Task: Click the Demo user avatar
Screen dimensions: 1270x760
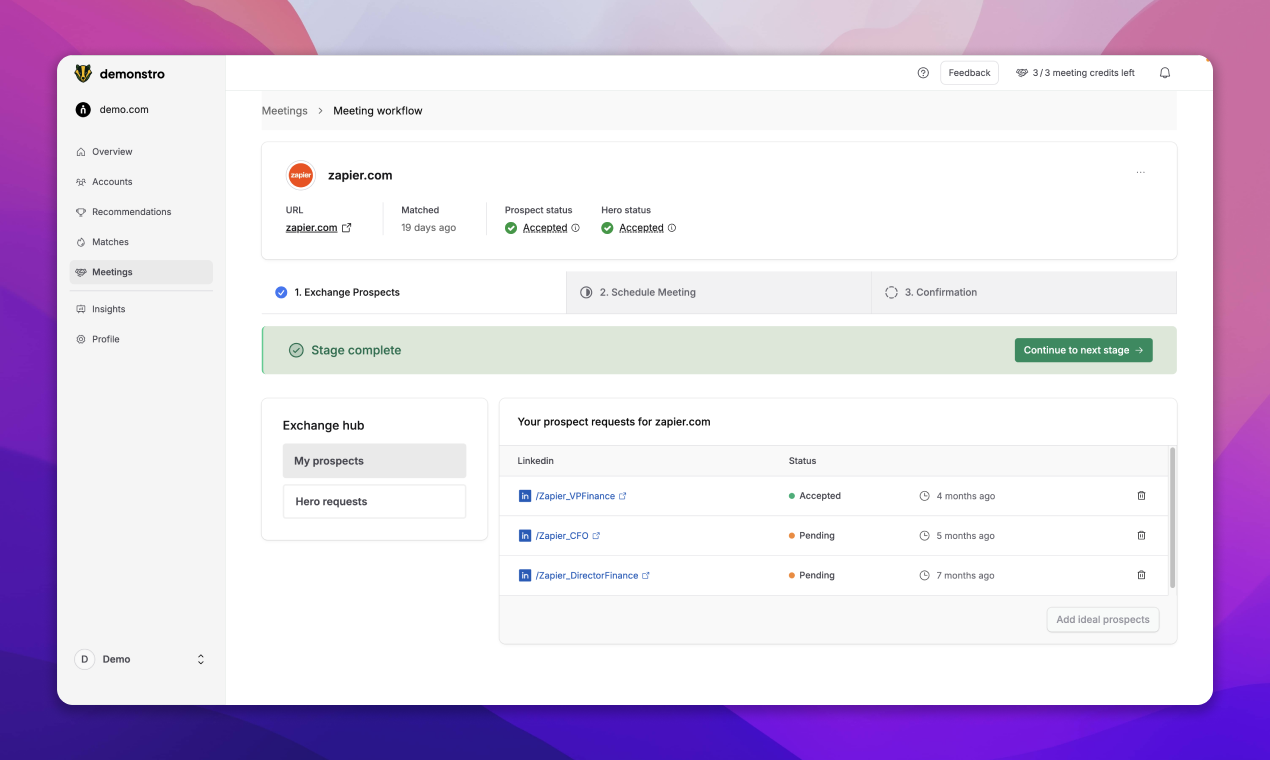Action: [x=85, y=660]
